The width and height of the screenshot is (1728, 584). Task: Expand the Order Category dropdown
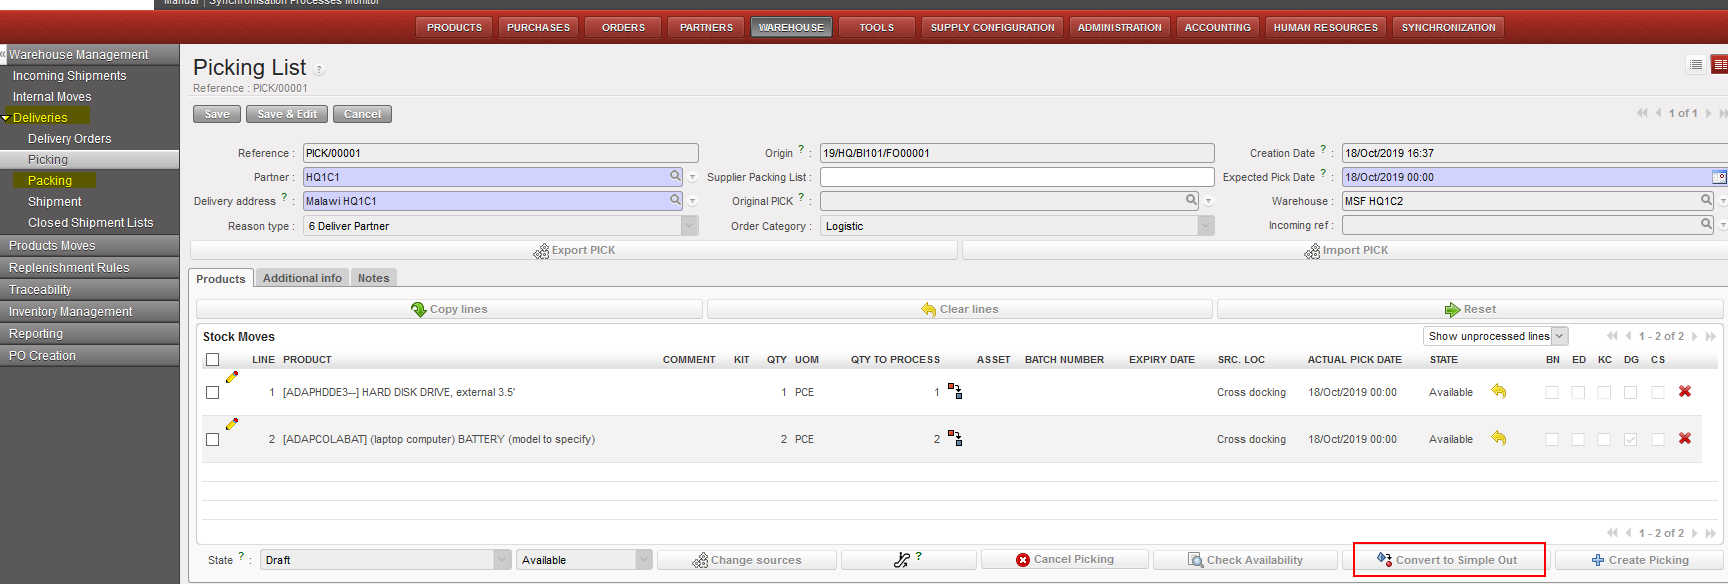coord(1205,226)
